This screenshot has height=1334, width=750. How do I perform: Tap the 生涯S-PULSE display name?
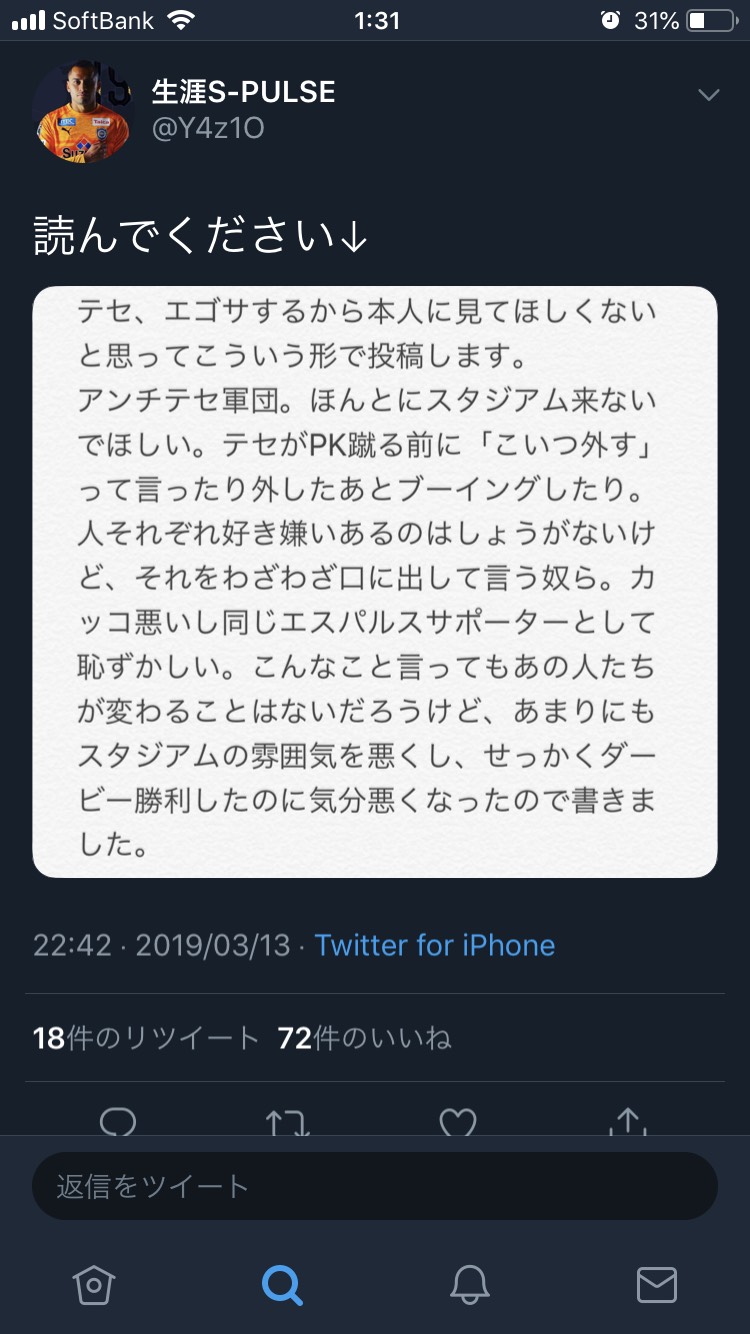243,92
